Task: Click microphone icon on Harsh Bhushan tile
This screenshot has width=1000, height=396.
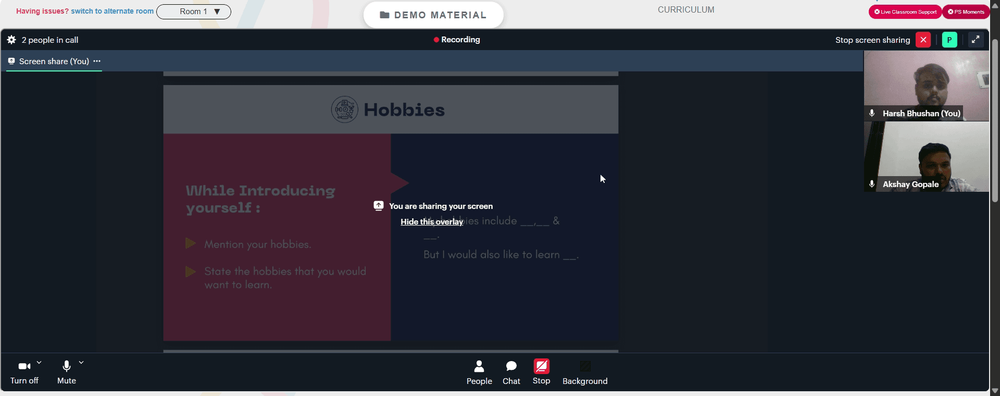Action: pyautogui.click(x=872, y=113)
